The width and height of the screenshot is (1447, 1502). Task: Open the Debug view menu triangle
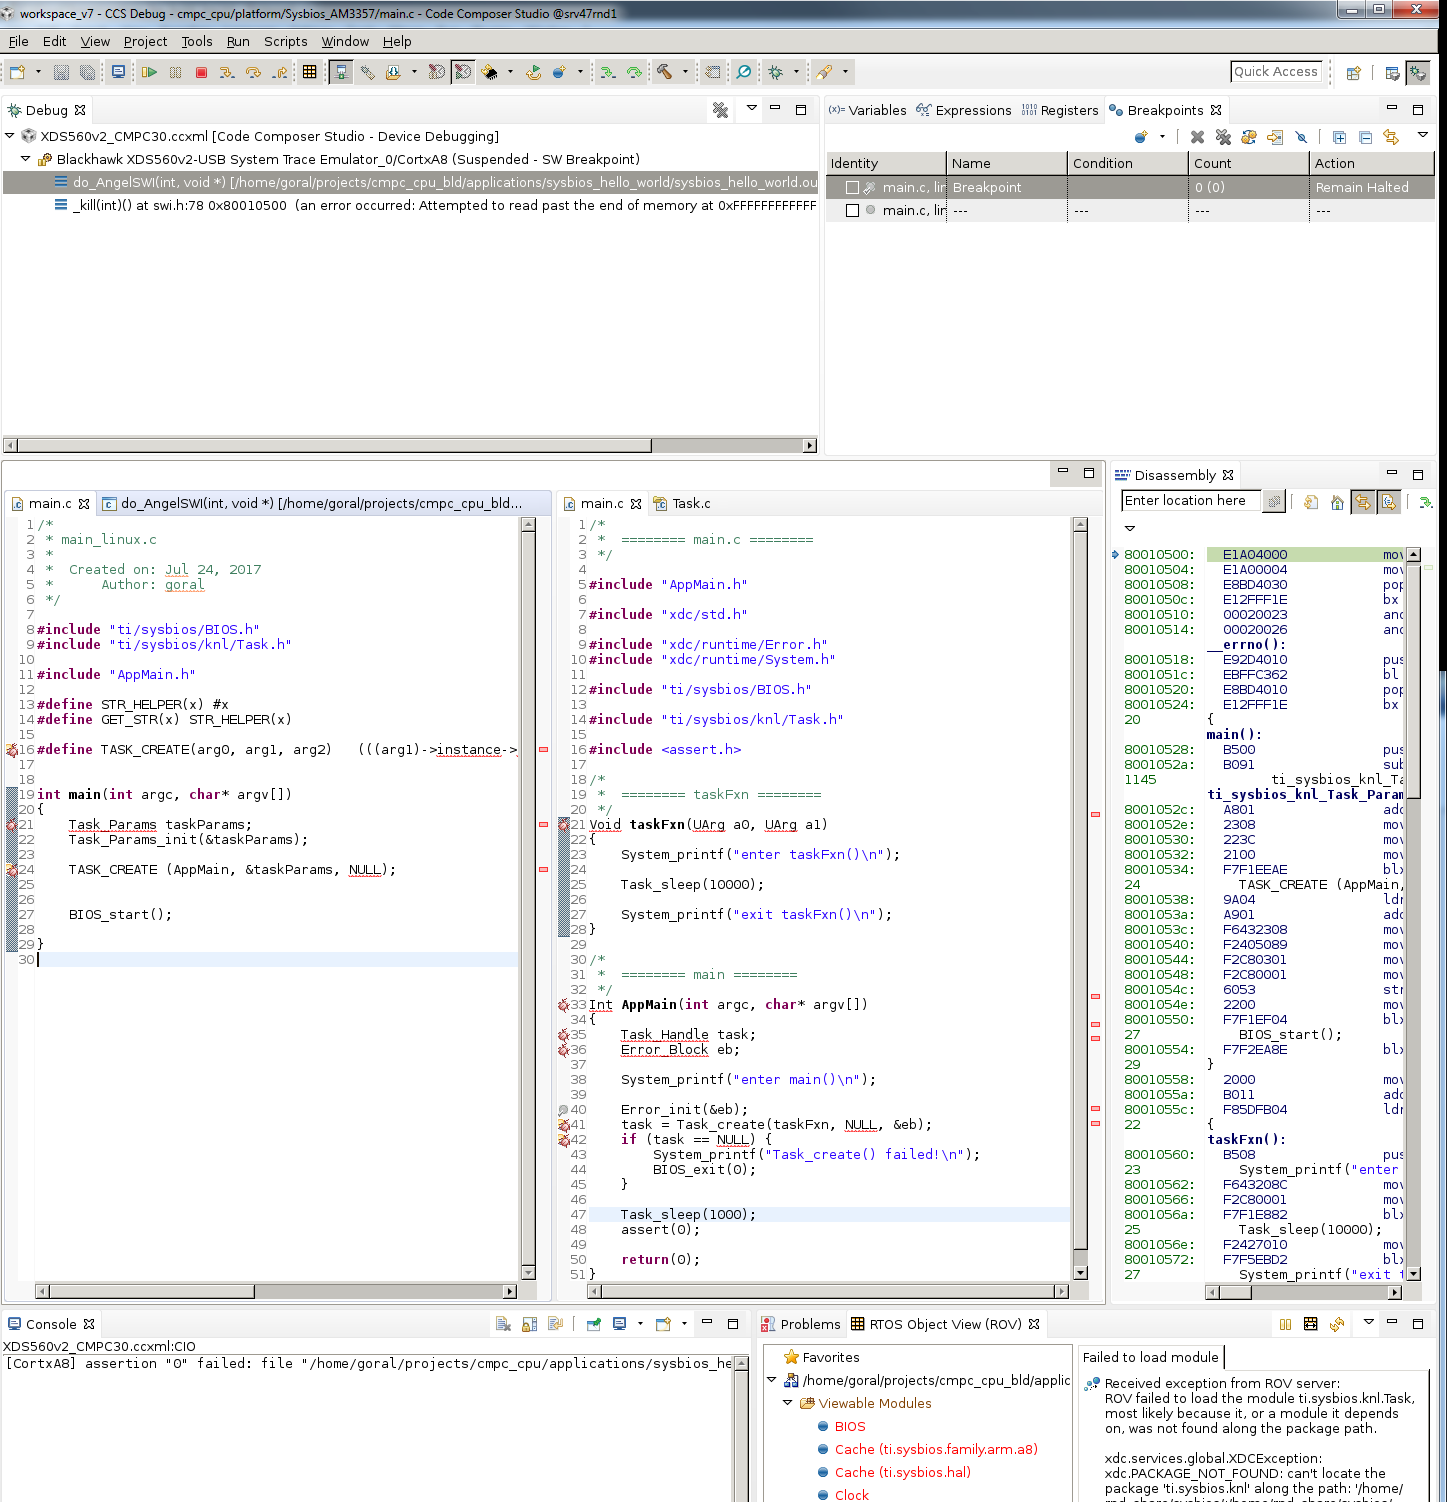point(751,108)
